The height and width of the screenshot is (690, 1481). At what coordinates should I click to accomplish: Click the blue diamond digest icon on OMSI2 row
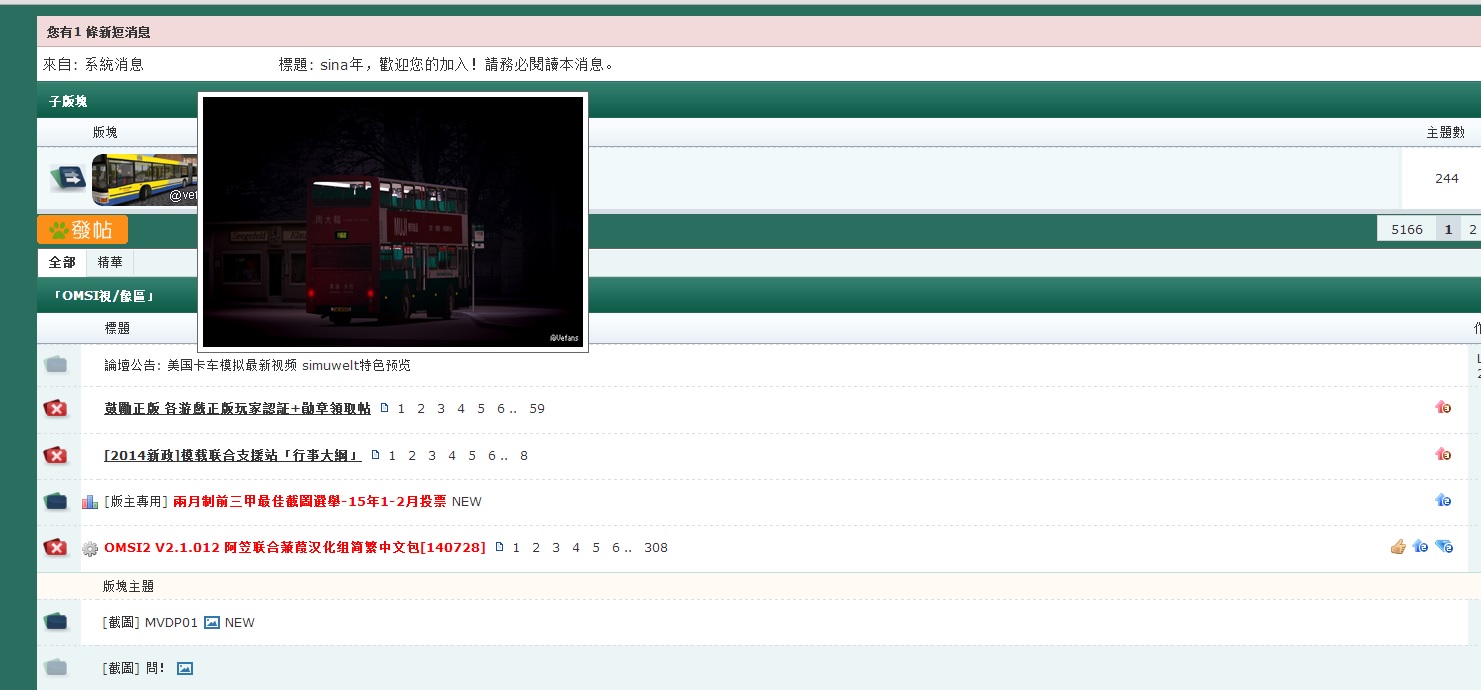[x=1444, y=546]
